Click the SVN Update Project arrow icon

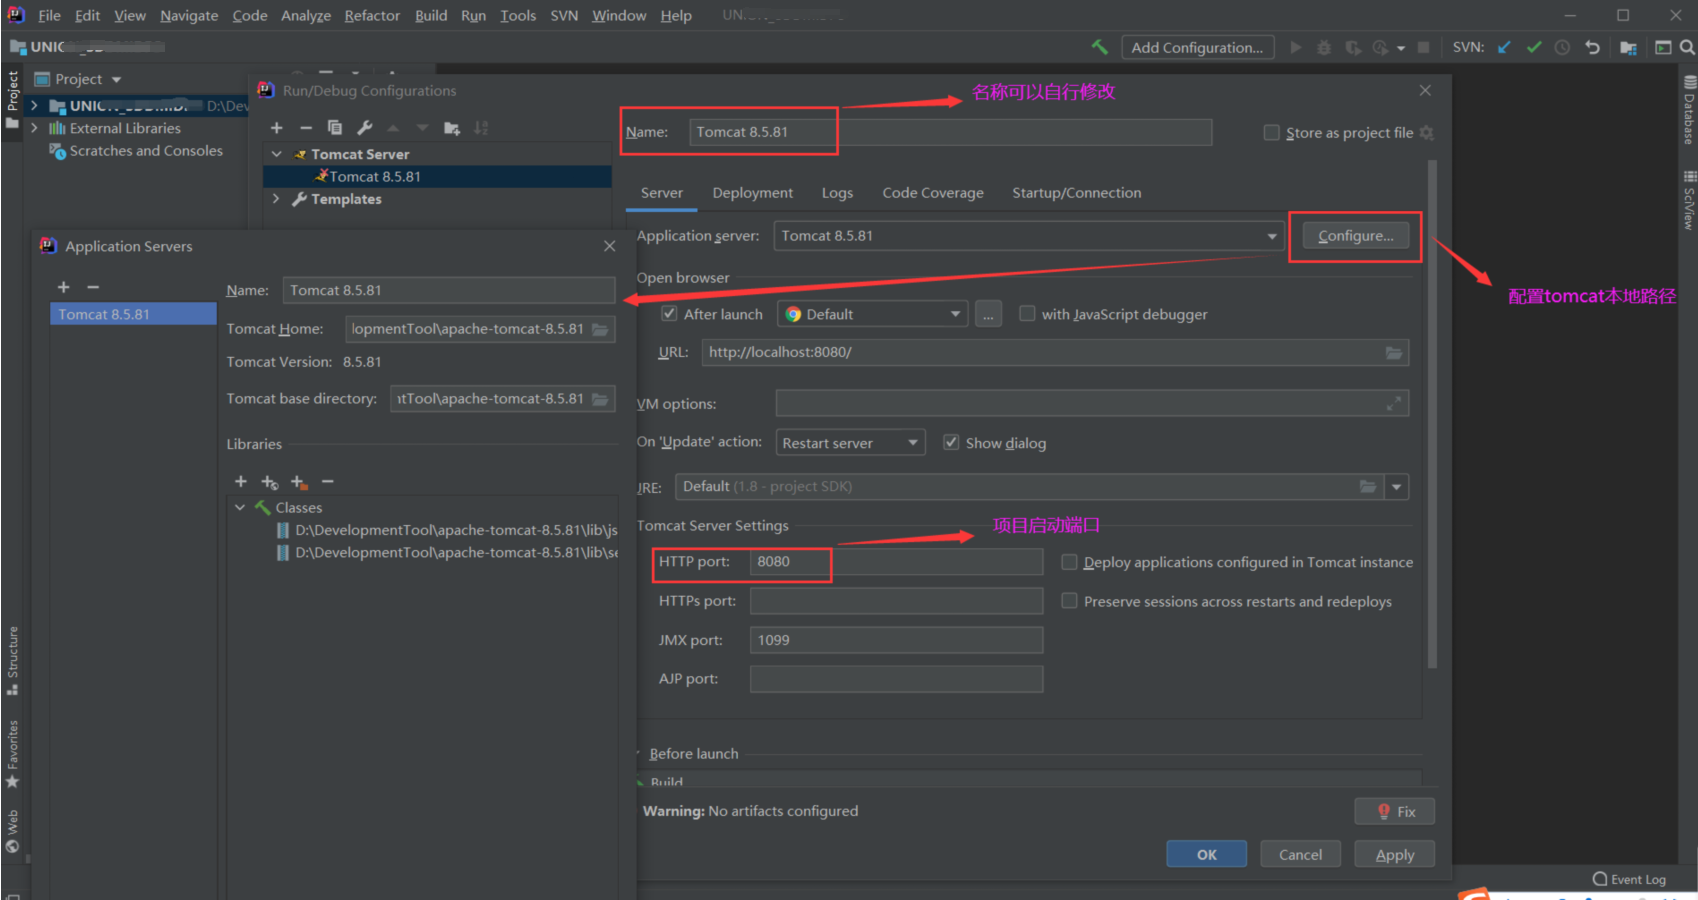[x=1504, y=47]
